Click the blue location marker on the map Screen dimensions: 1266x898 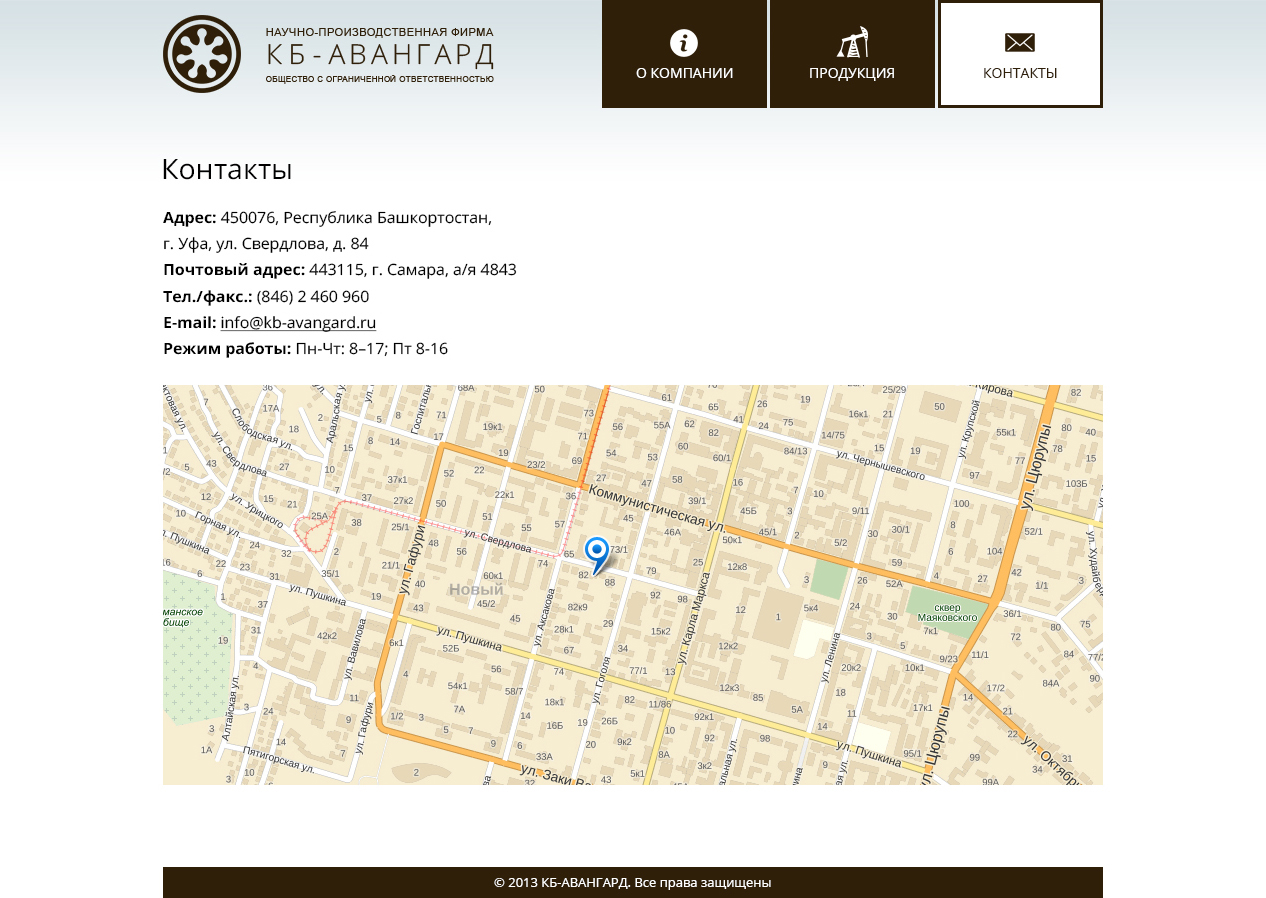click(x=597, y=553)
